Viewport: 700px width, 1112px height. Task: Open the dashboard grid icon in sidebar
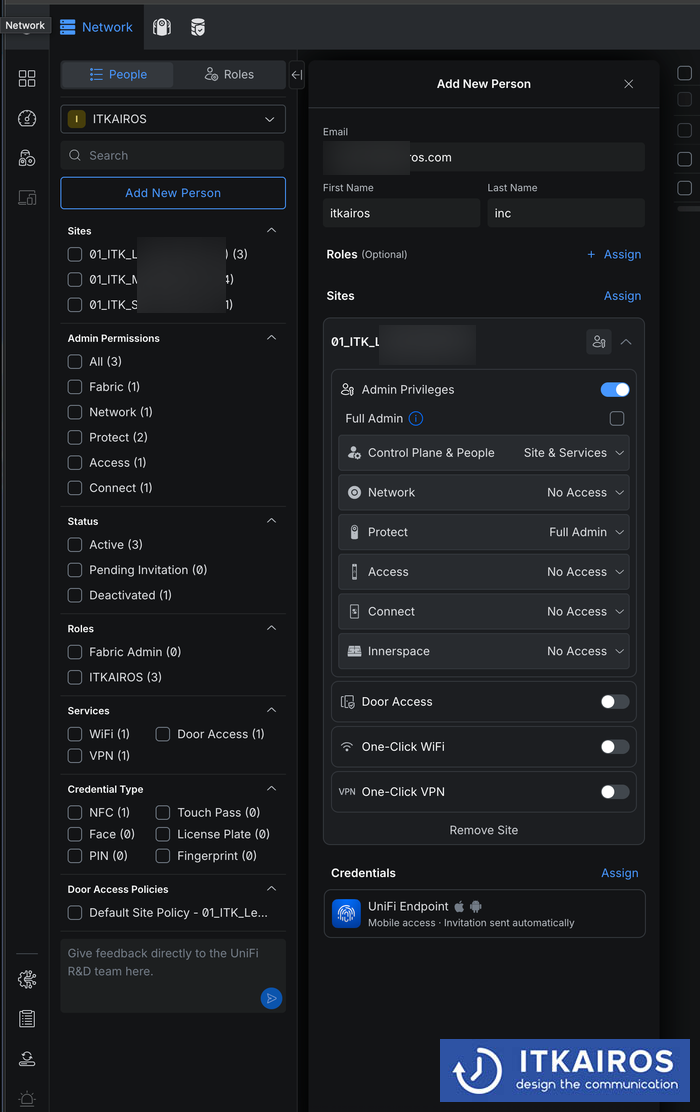[x=27, y=78]
